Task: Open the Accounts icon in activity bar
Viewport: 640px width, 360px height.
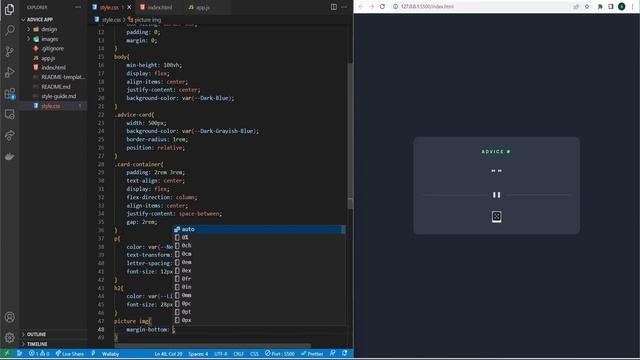Action: [9, 317]
